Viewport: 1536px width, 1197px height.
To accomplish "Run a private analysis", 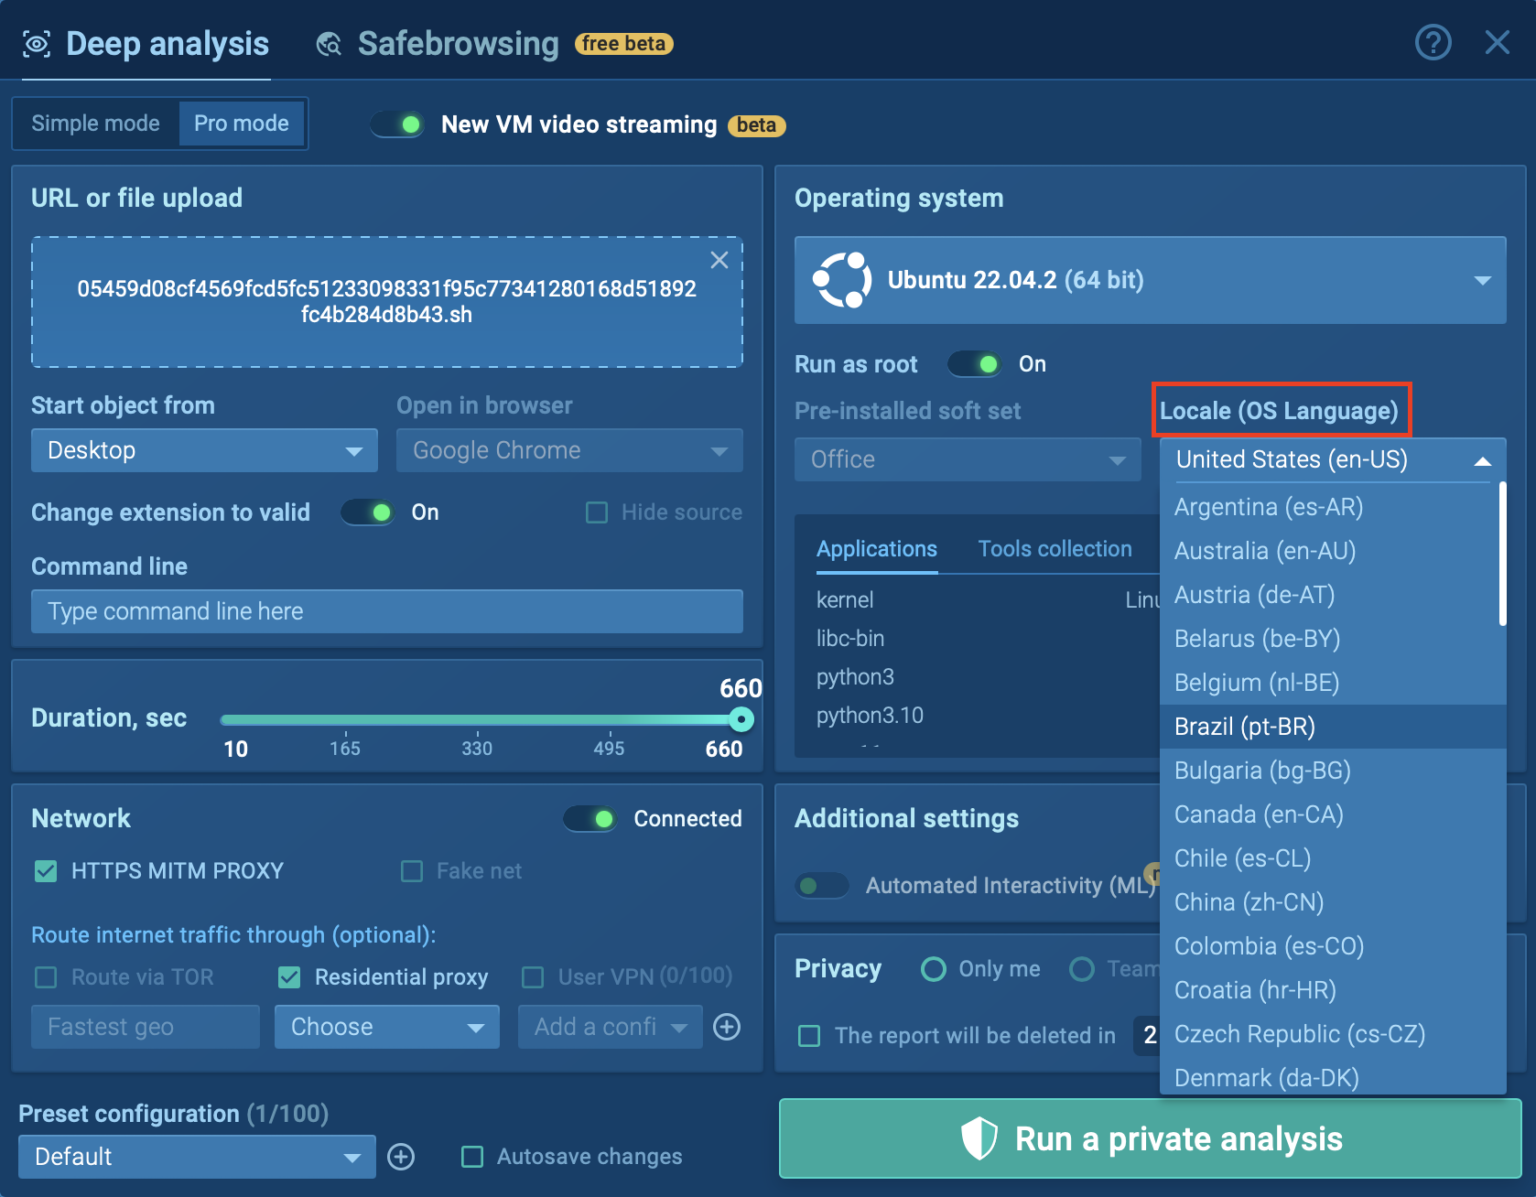I will [x=1150, y=1138].
